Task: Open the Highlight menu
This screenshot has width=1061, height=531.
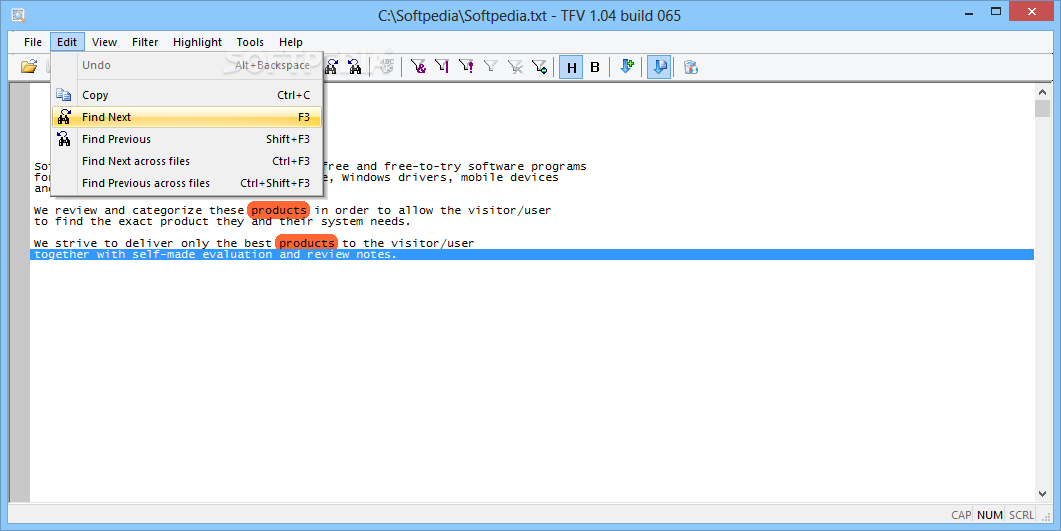Action: tap(197, 42)
